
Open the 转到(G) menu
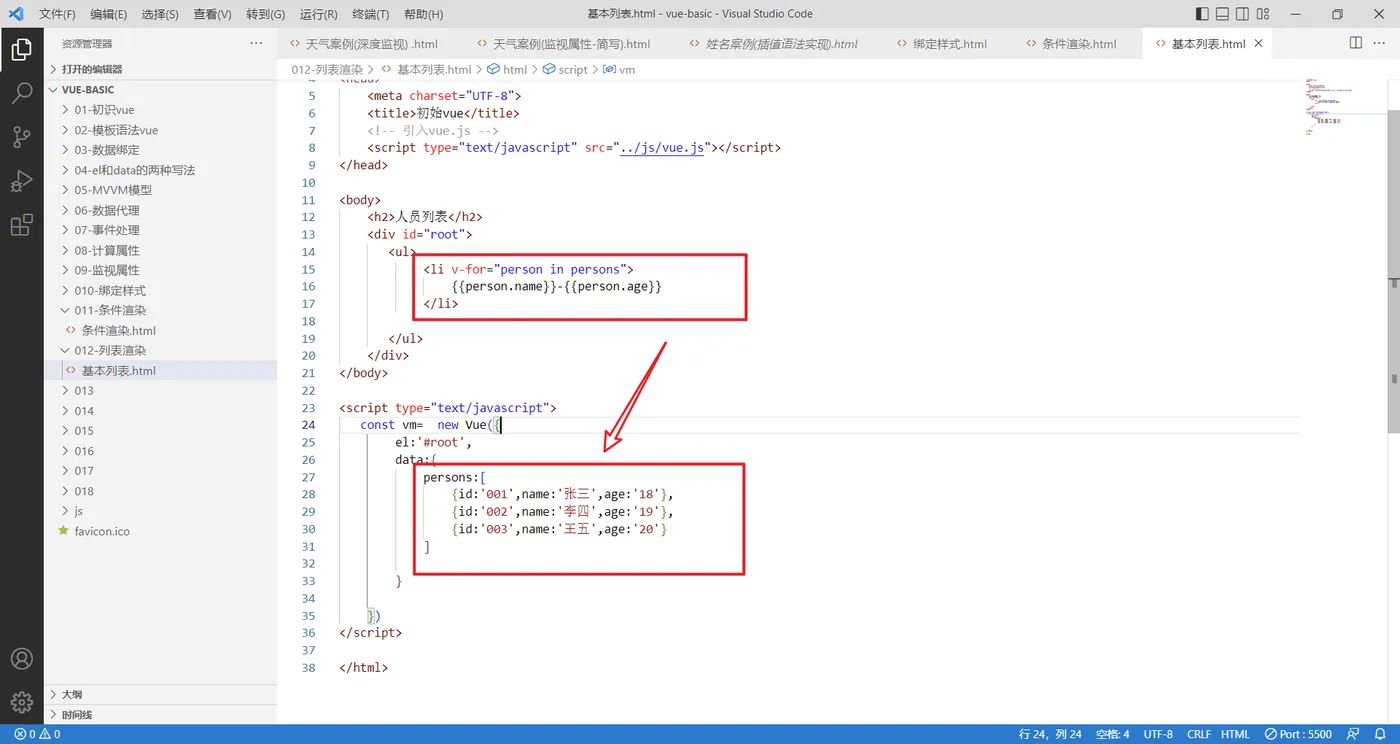[265, 14]
